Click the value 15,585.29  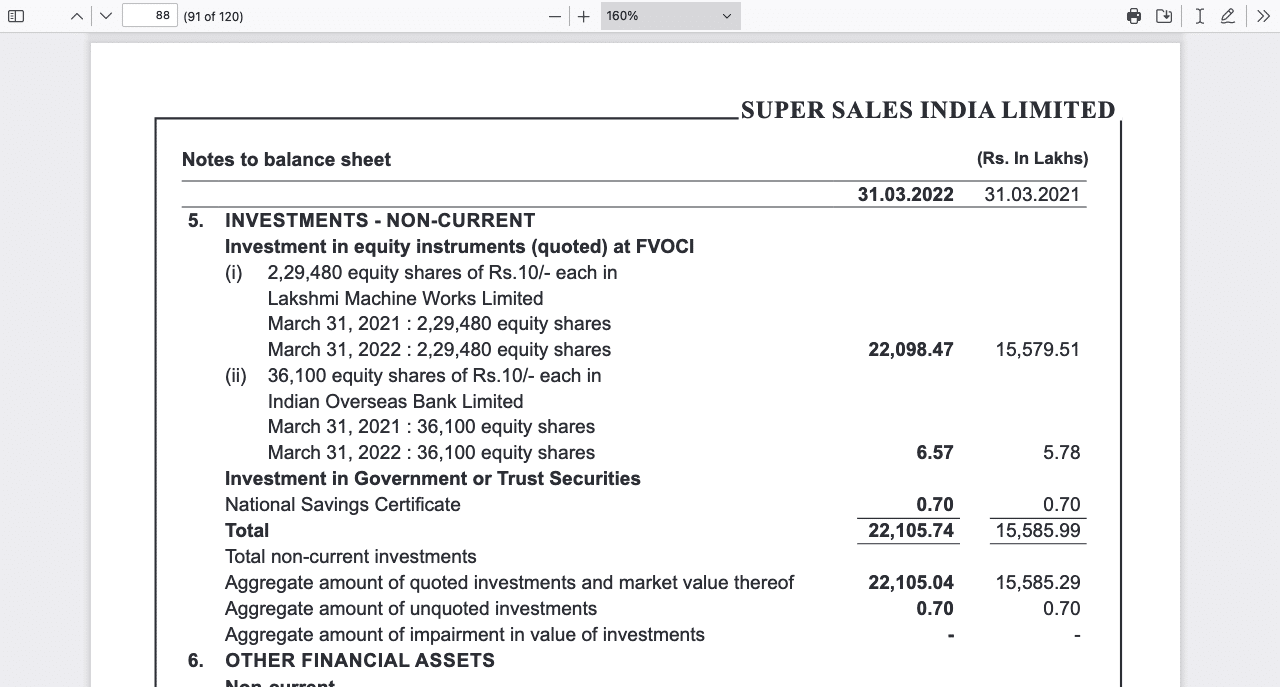click(x=1038, y=583)
